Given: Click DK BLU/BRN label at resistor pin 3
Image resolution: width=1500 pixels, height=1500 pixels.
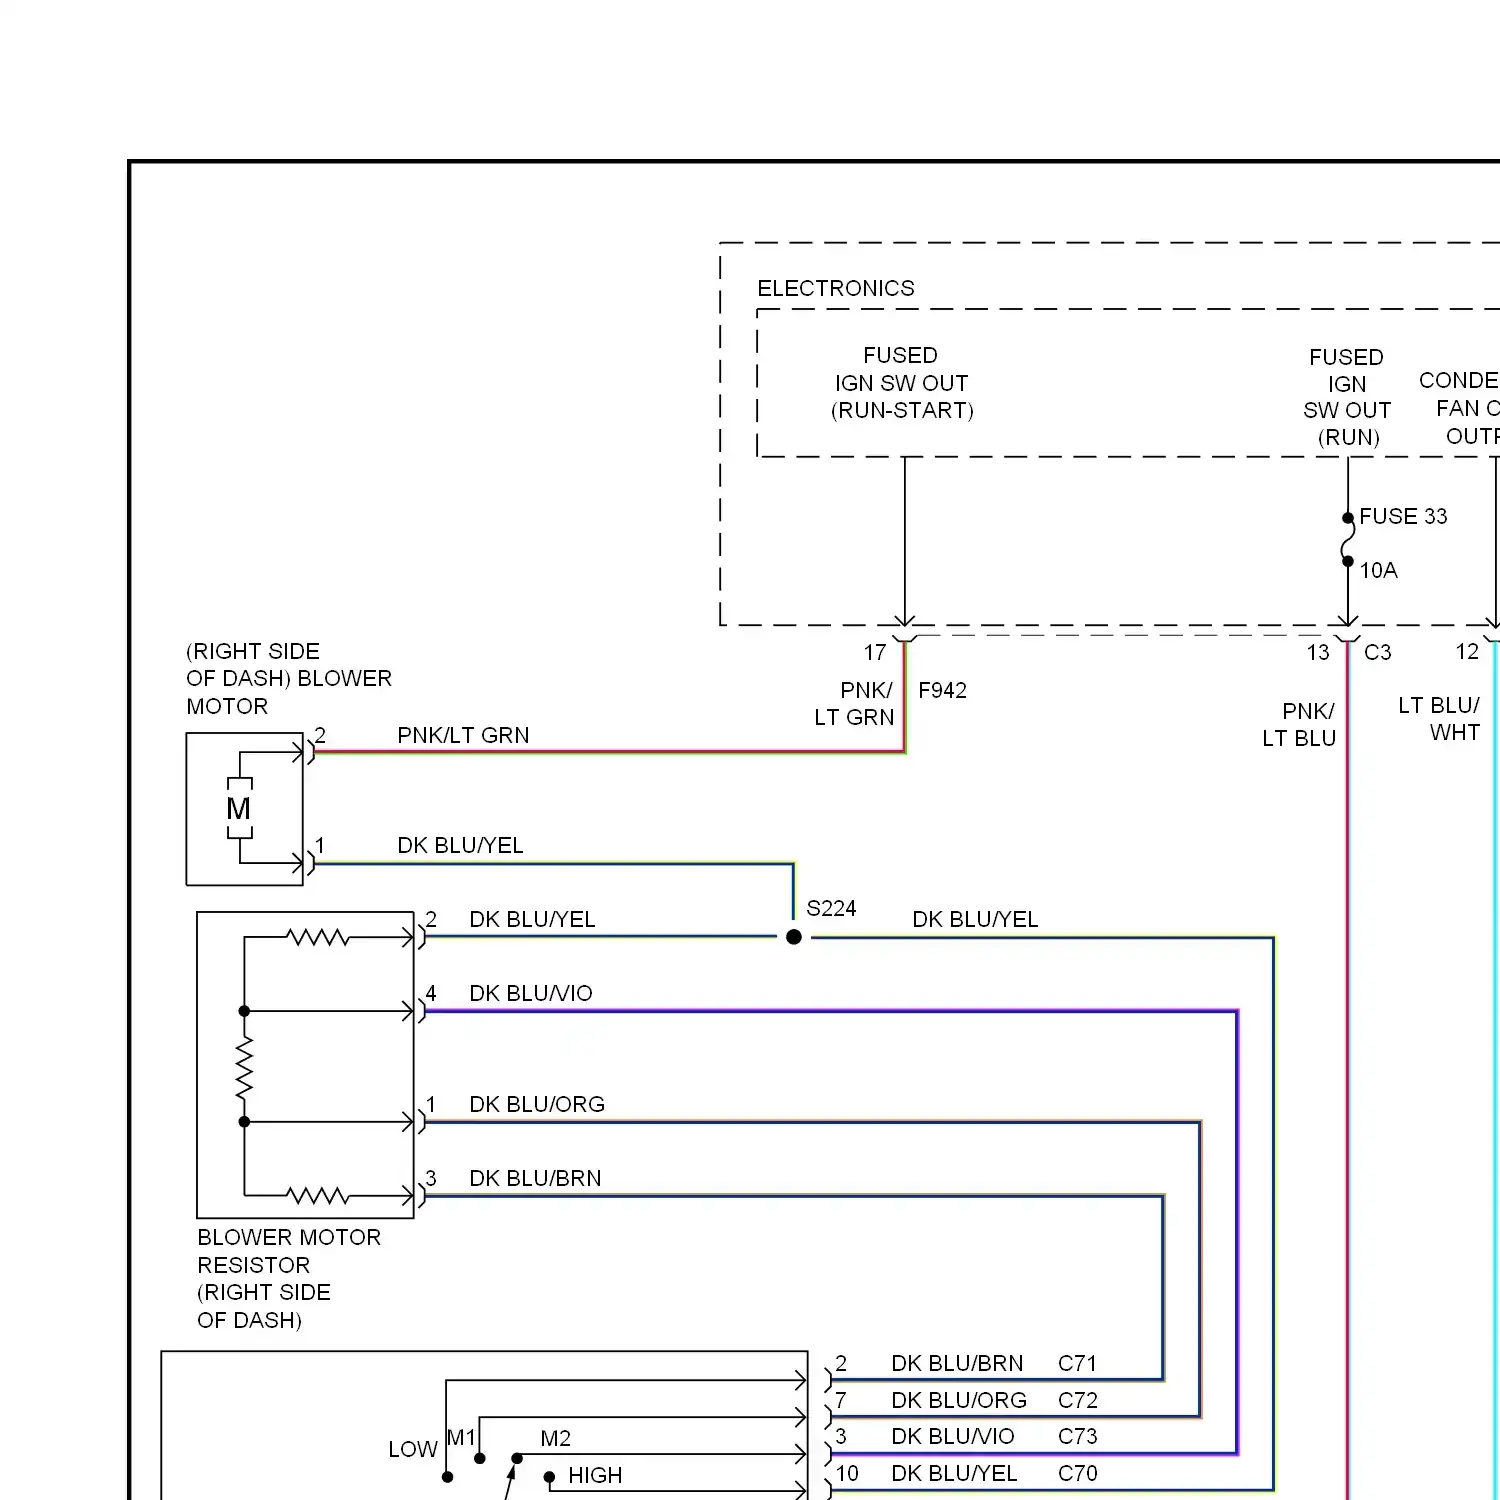Looking at the screenshot, I should pyautogui.click(x=535, y=1178).
